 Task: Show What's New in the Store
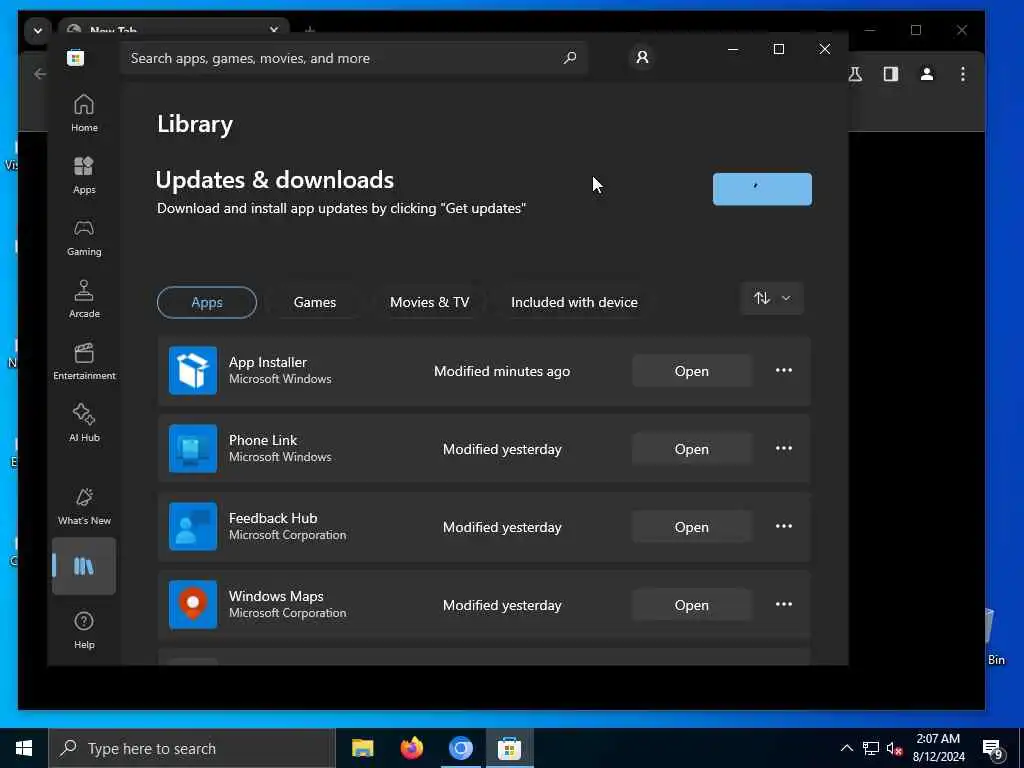[84, 506]
